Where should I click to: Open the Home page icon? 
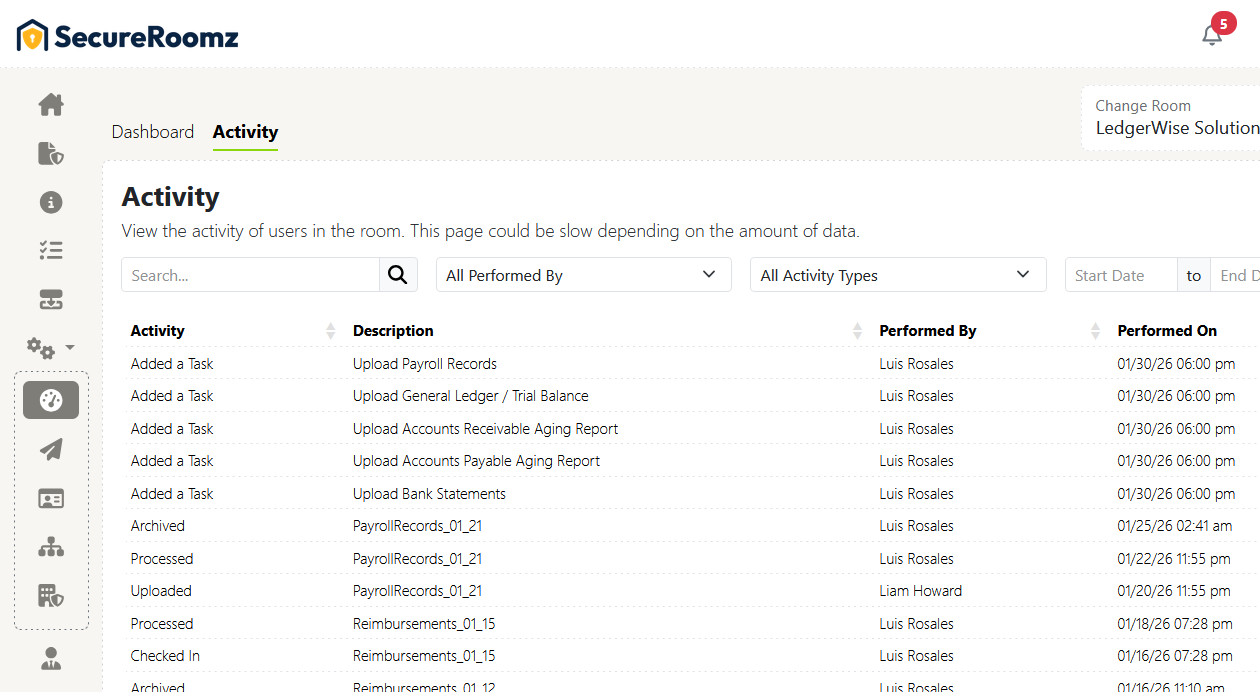pos(50,104)
